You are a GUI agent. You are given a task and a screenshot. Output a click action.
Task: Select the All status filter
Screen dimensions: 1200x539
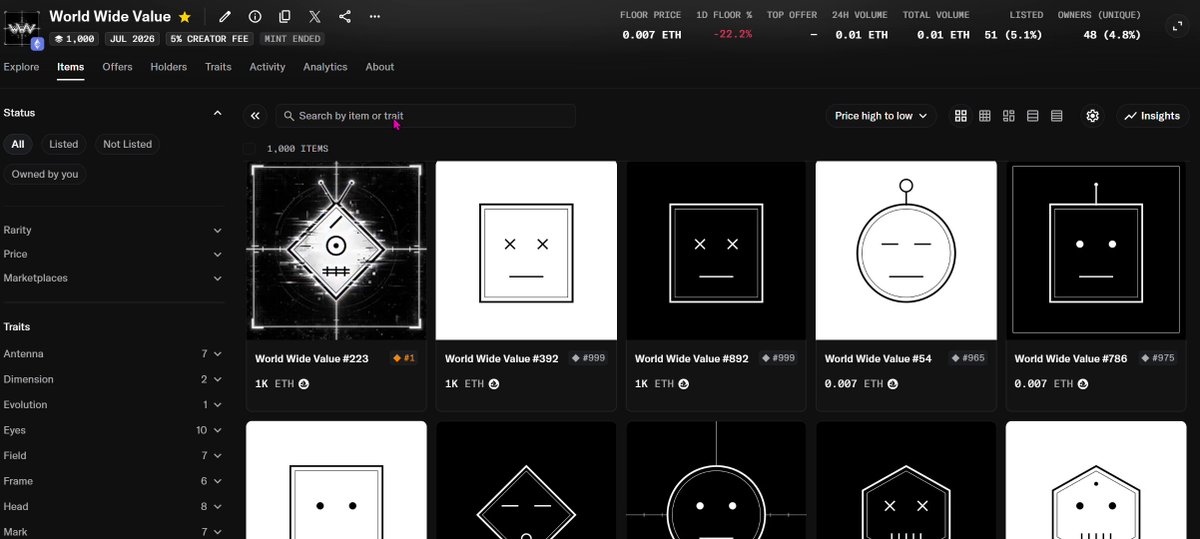point(18,144)
